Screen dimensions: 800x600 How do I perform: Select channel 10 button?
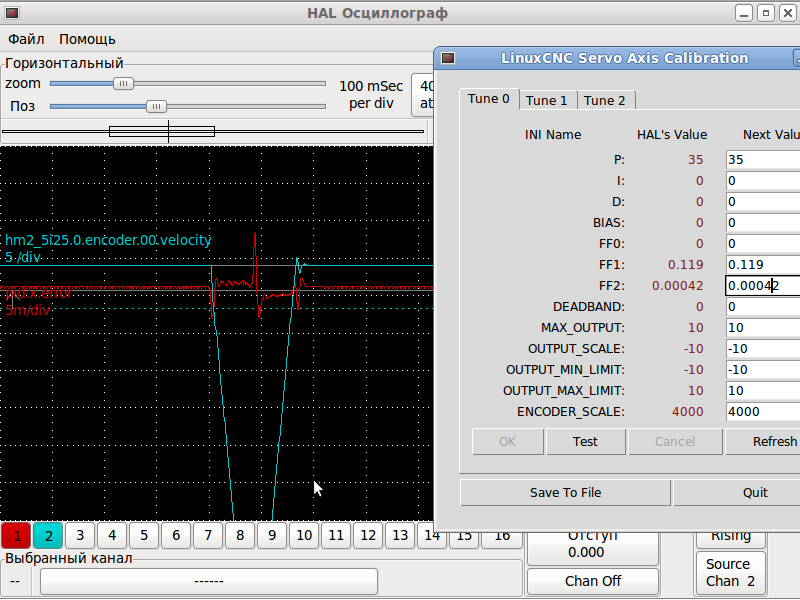coord(304,535)
